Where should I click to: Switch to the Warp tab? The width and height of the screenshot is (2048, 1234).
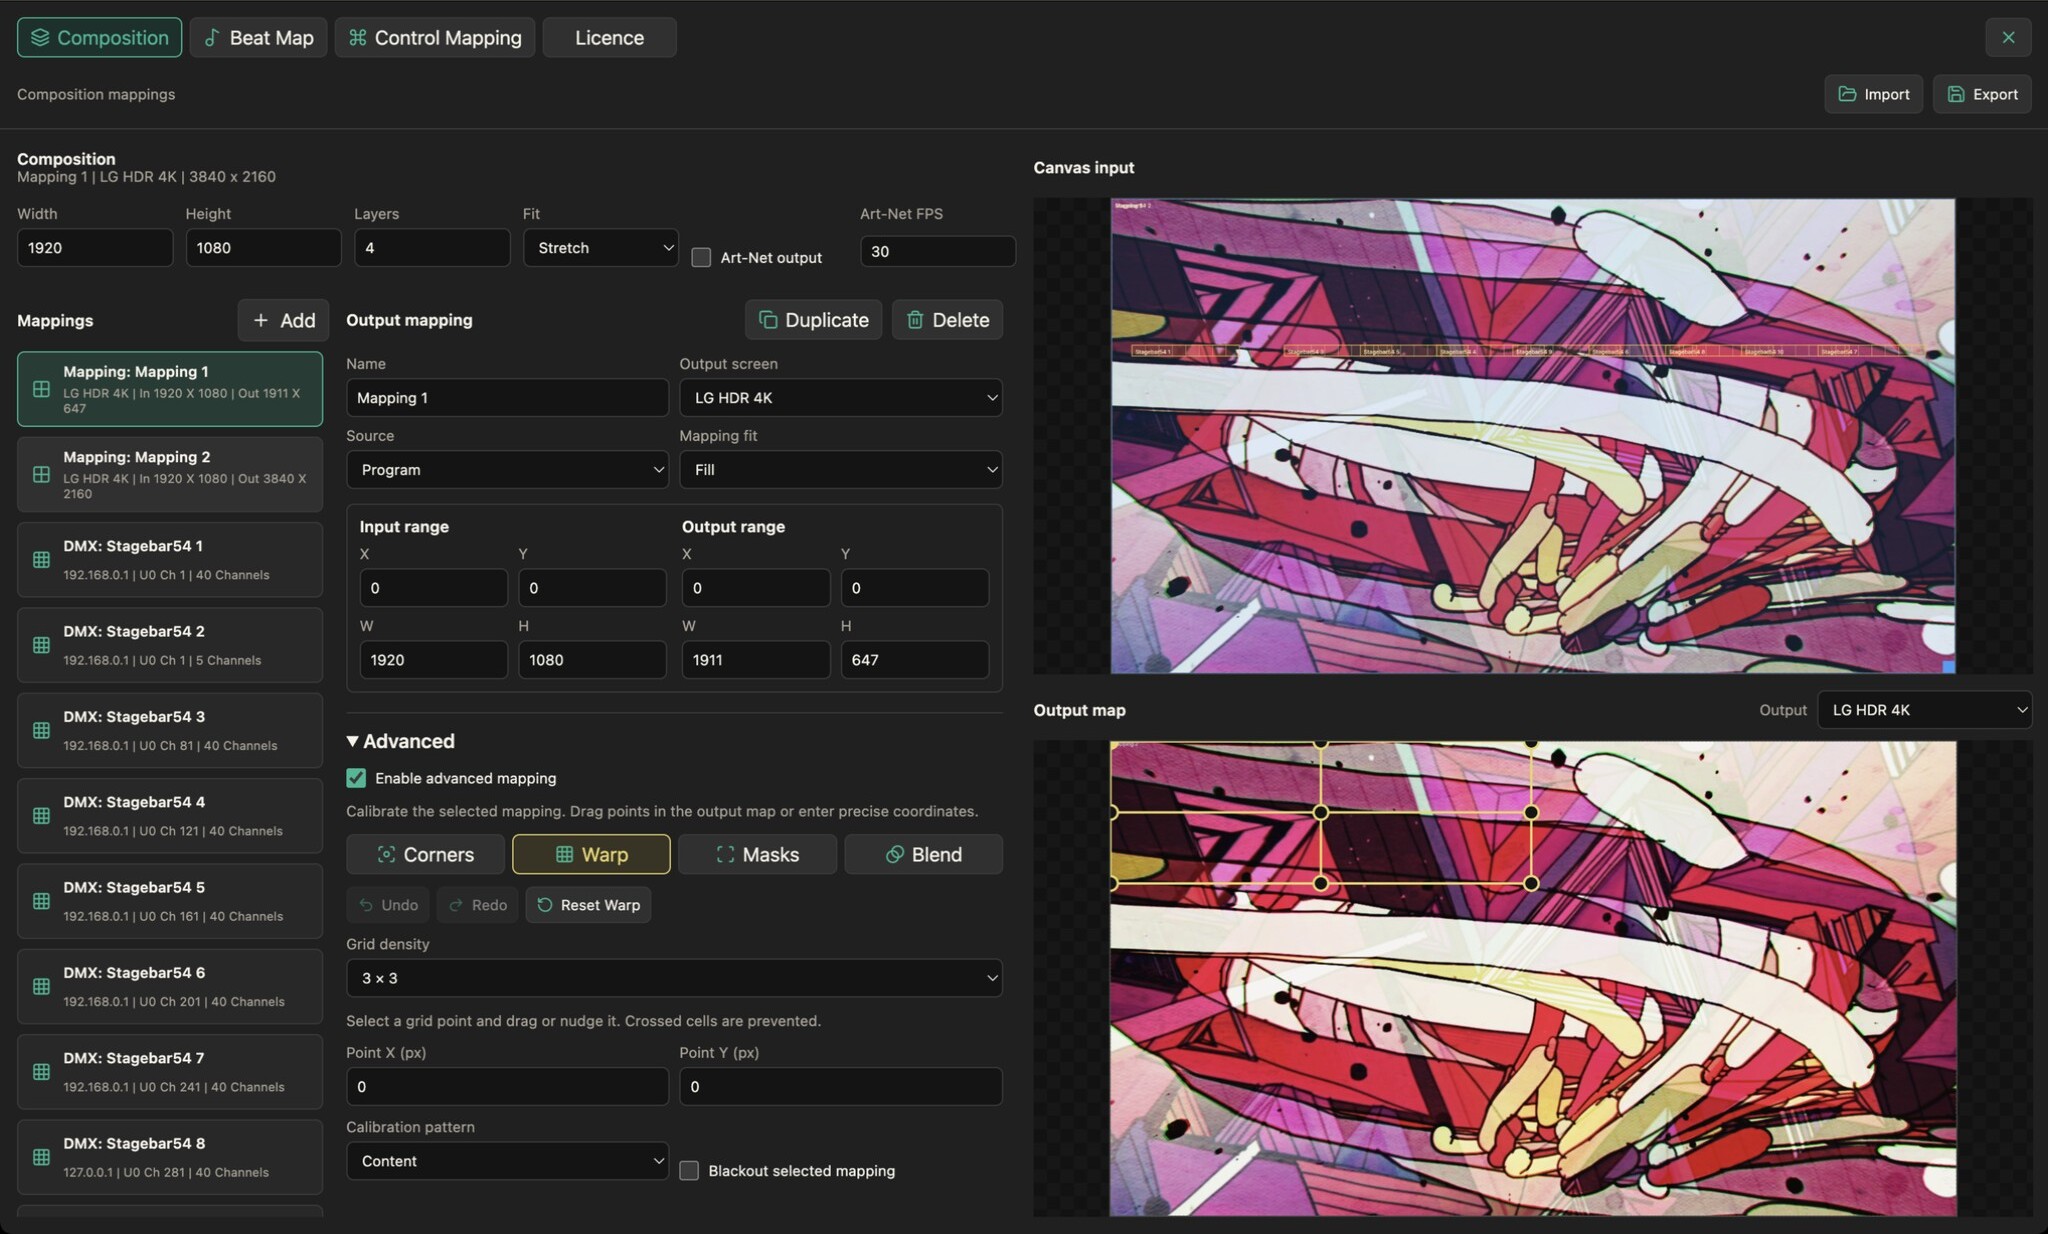coord(591,854)
